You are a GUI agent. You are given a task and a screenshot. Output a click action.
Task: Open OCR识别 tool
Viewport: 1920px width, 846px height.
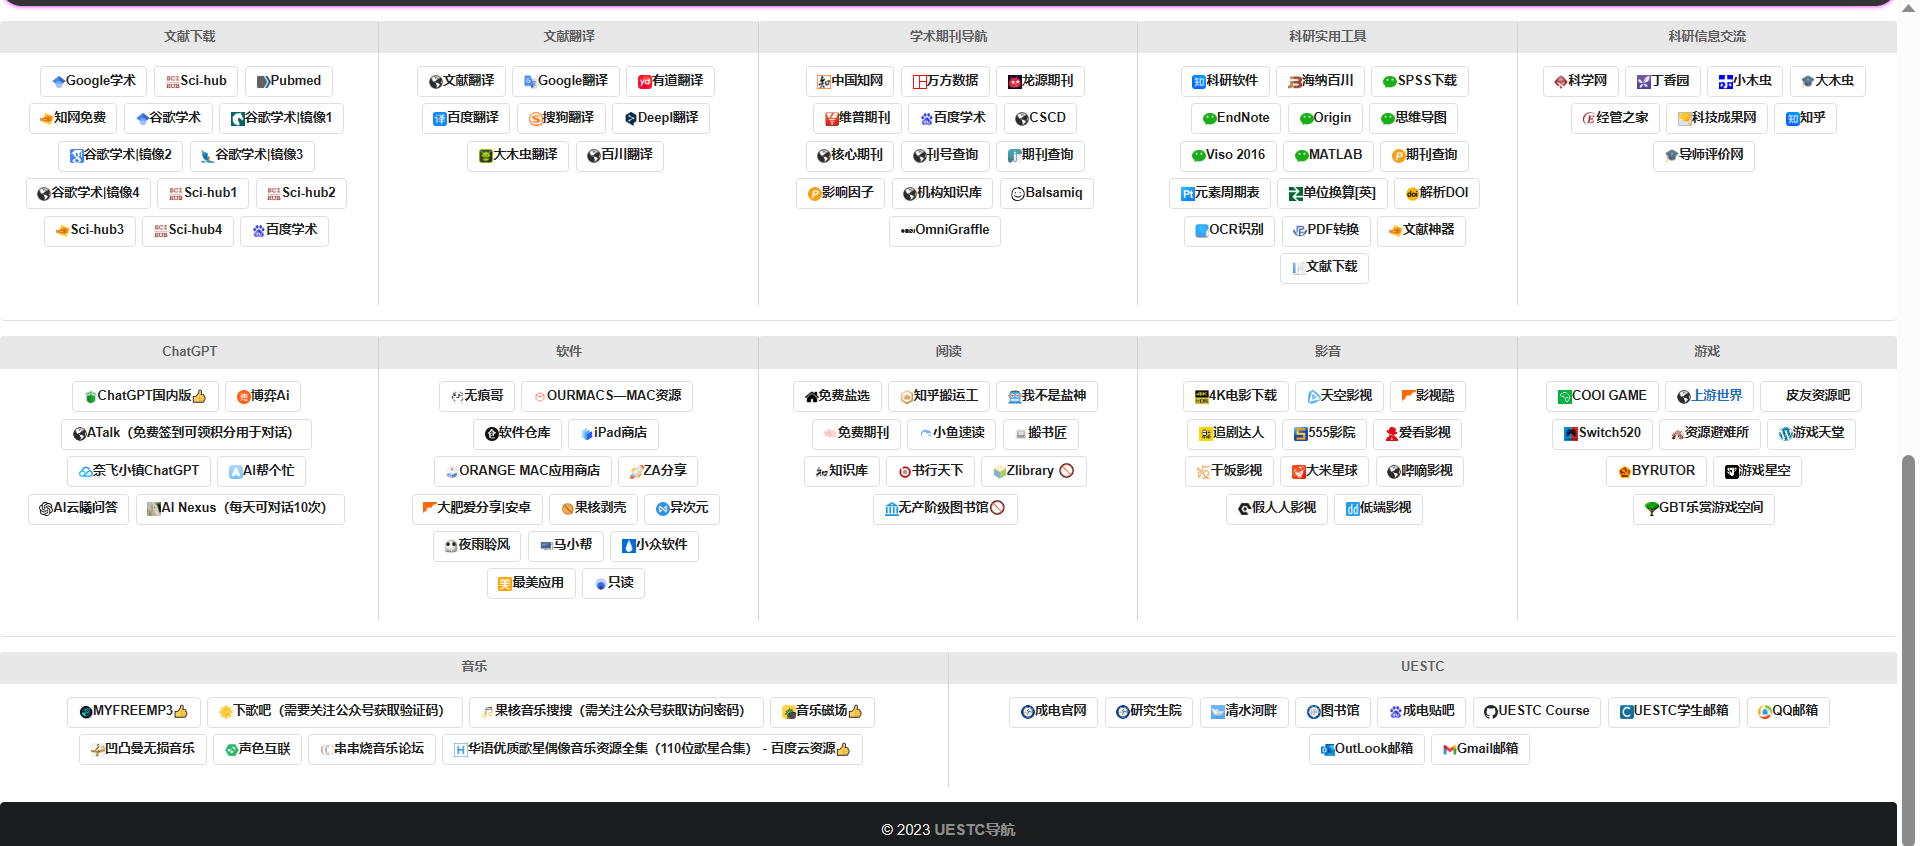1230,230
